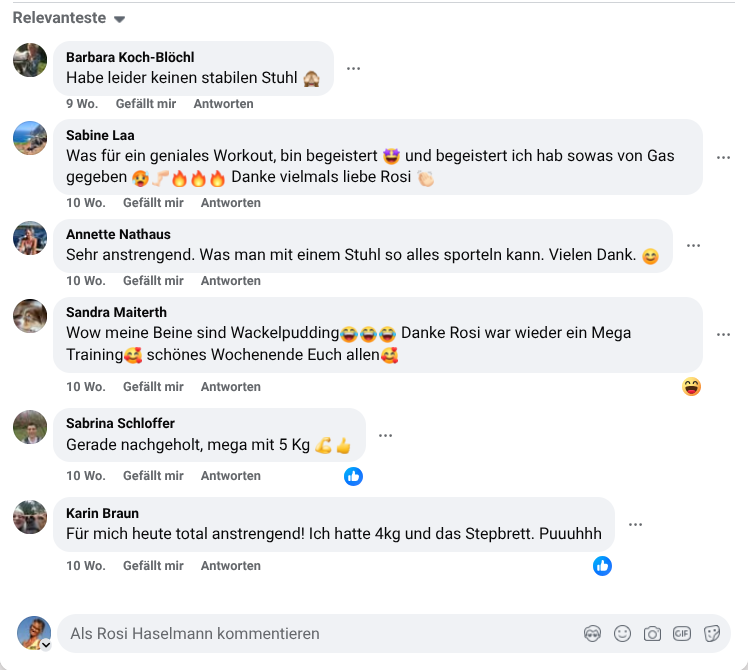Switch commenting profile via avatar arrow
This screenshot has height=670, width=748.
pyautogui.click(x=45, y=645)
